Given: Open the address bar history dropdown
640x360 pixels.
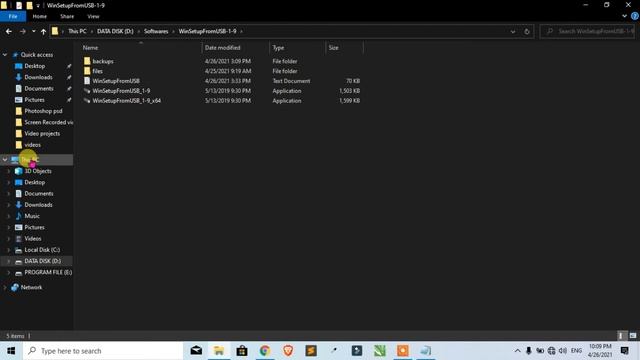Looking at the screenshot, I should [x=513, y=31].
